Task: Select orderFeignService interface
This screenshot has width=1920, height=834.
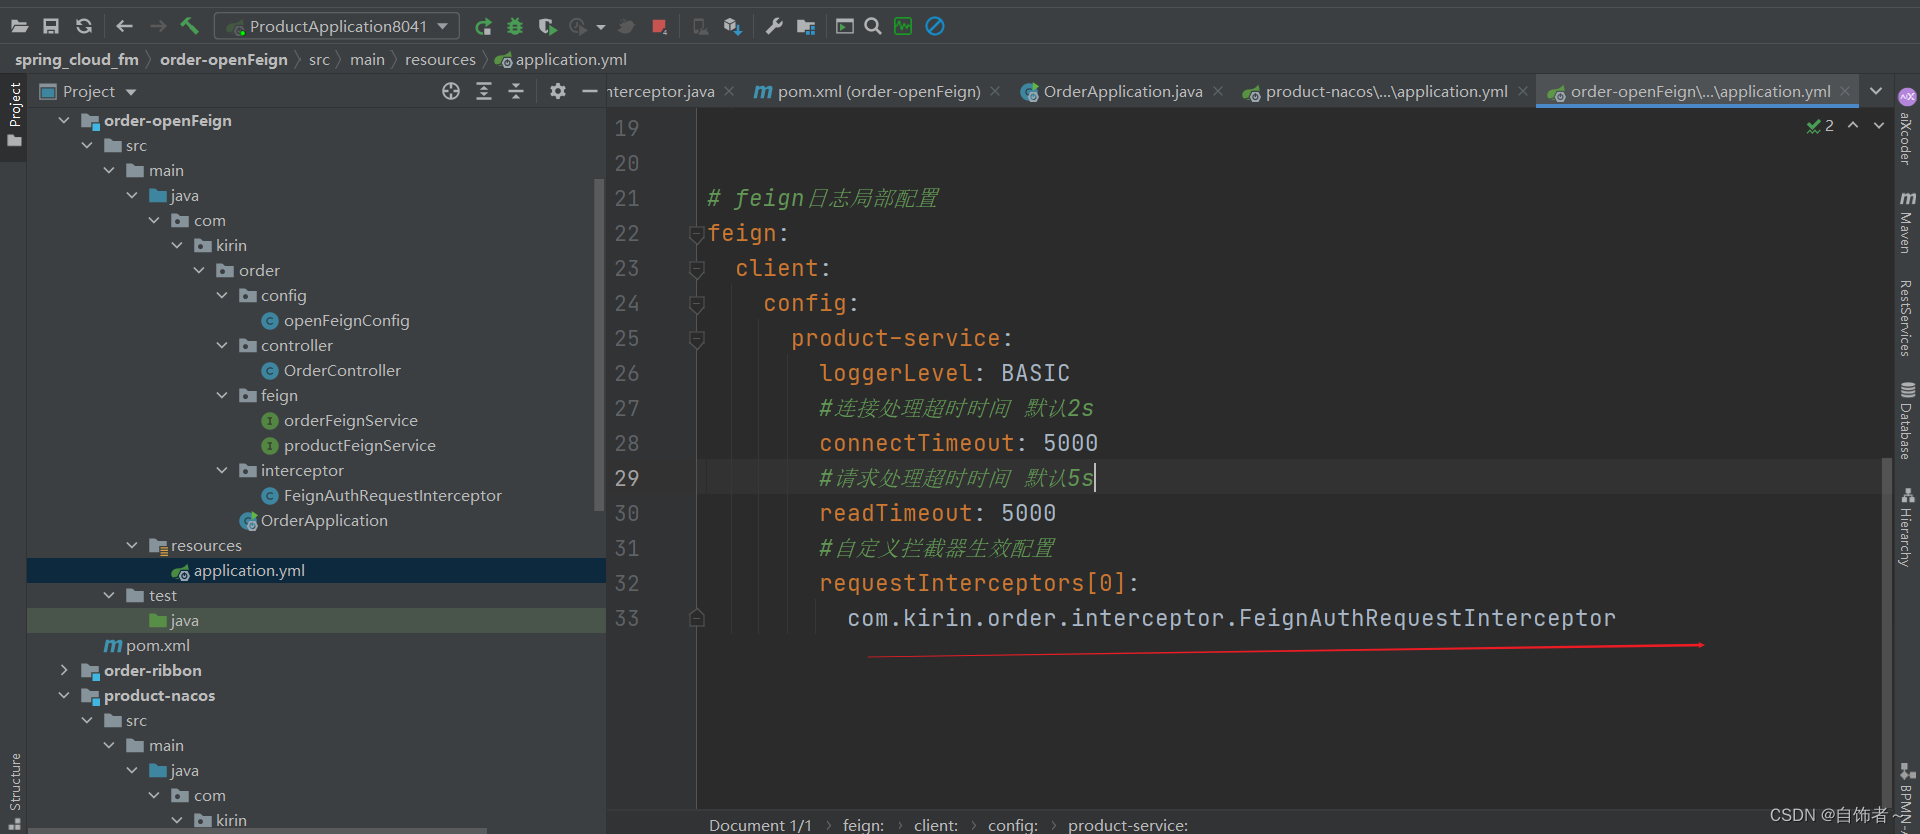Action: pyautogui.click(x=350, y=420)
